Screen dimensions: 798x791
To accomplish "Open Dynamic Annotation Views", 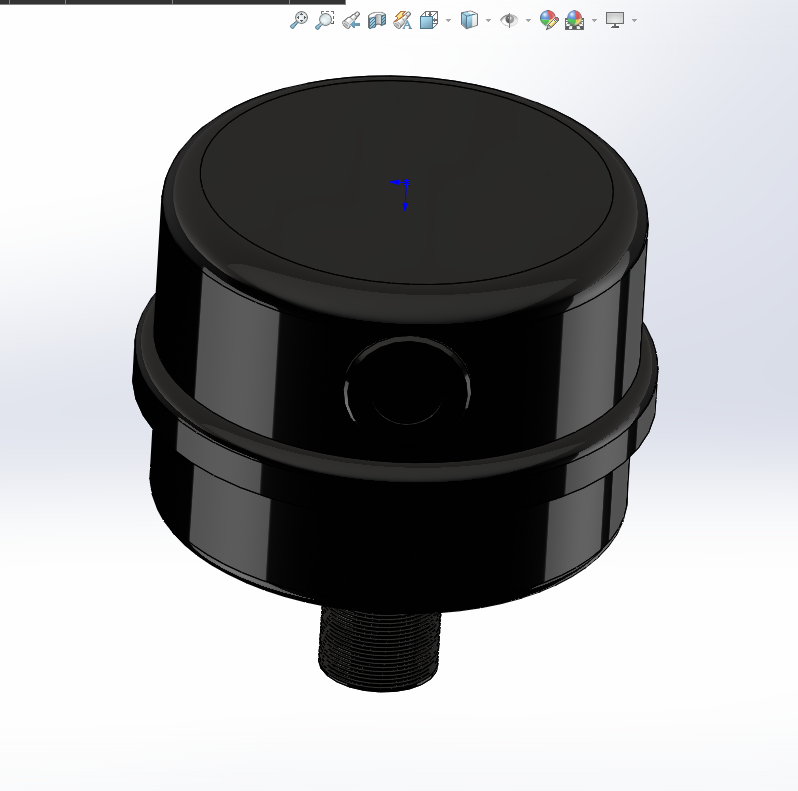I will pyautogui.click(x=403, y=20).
